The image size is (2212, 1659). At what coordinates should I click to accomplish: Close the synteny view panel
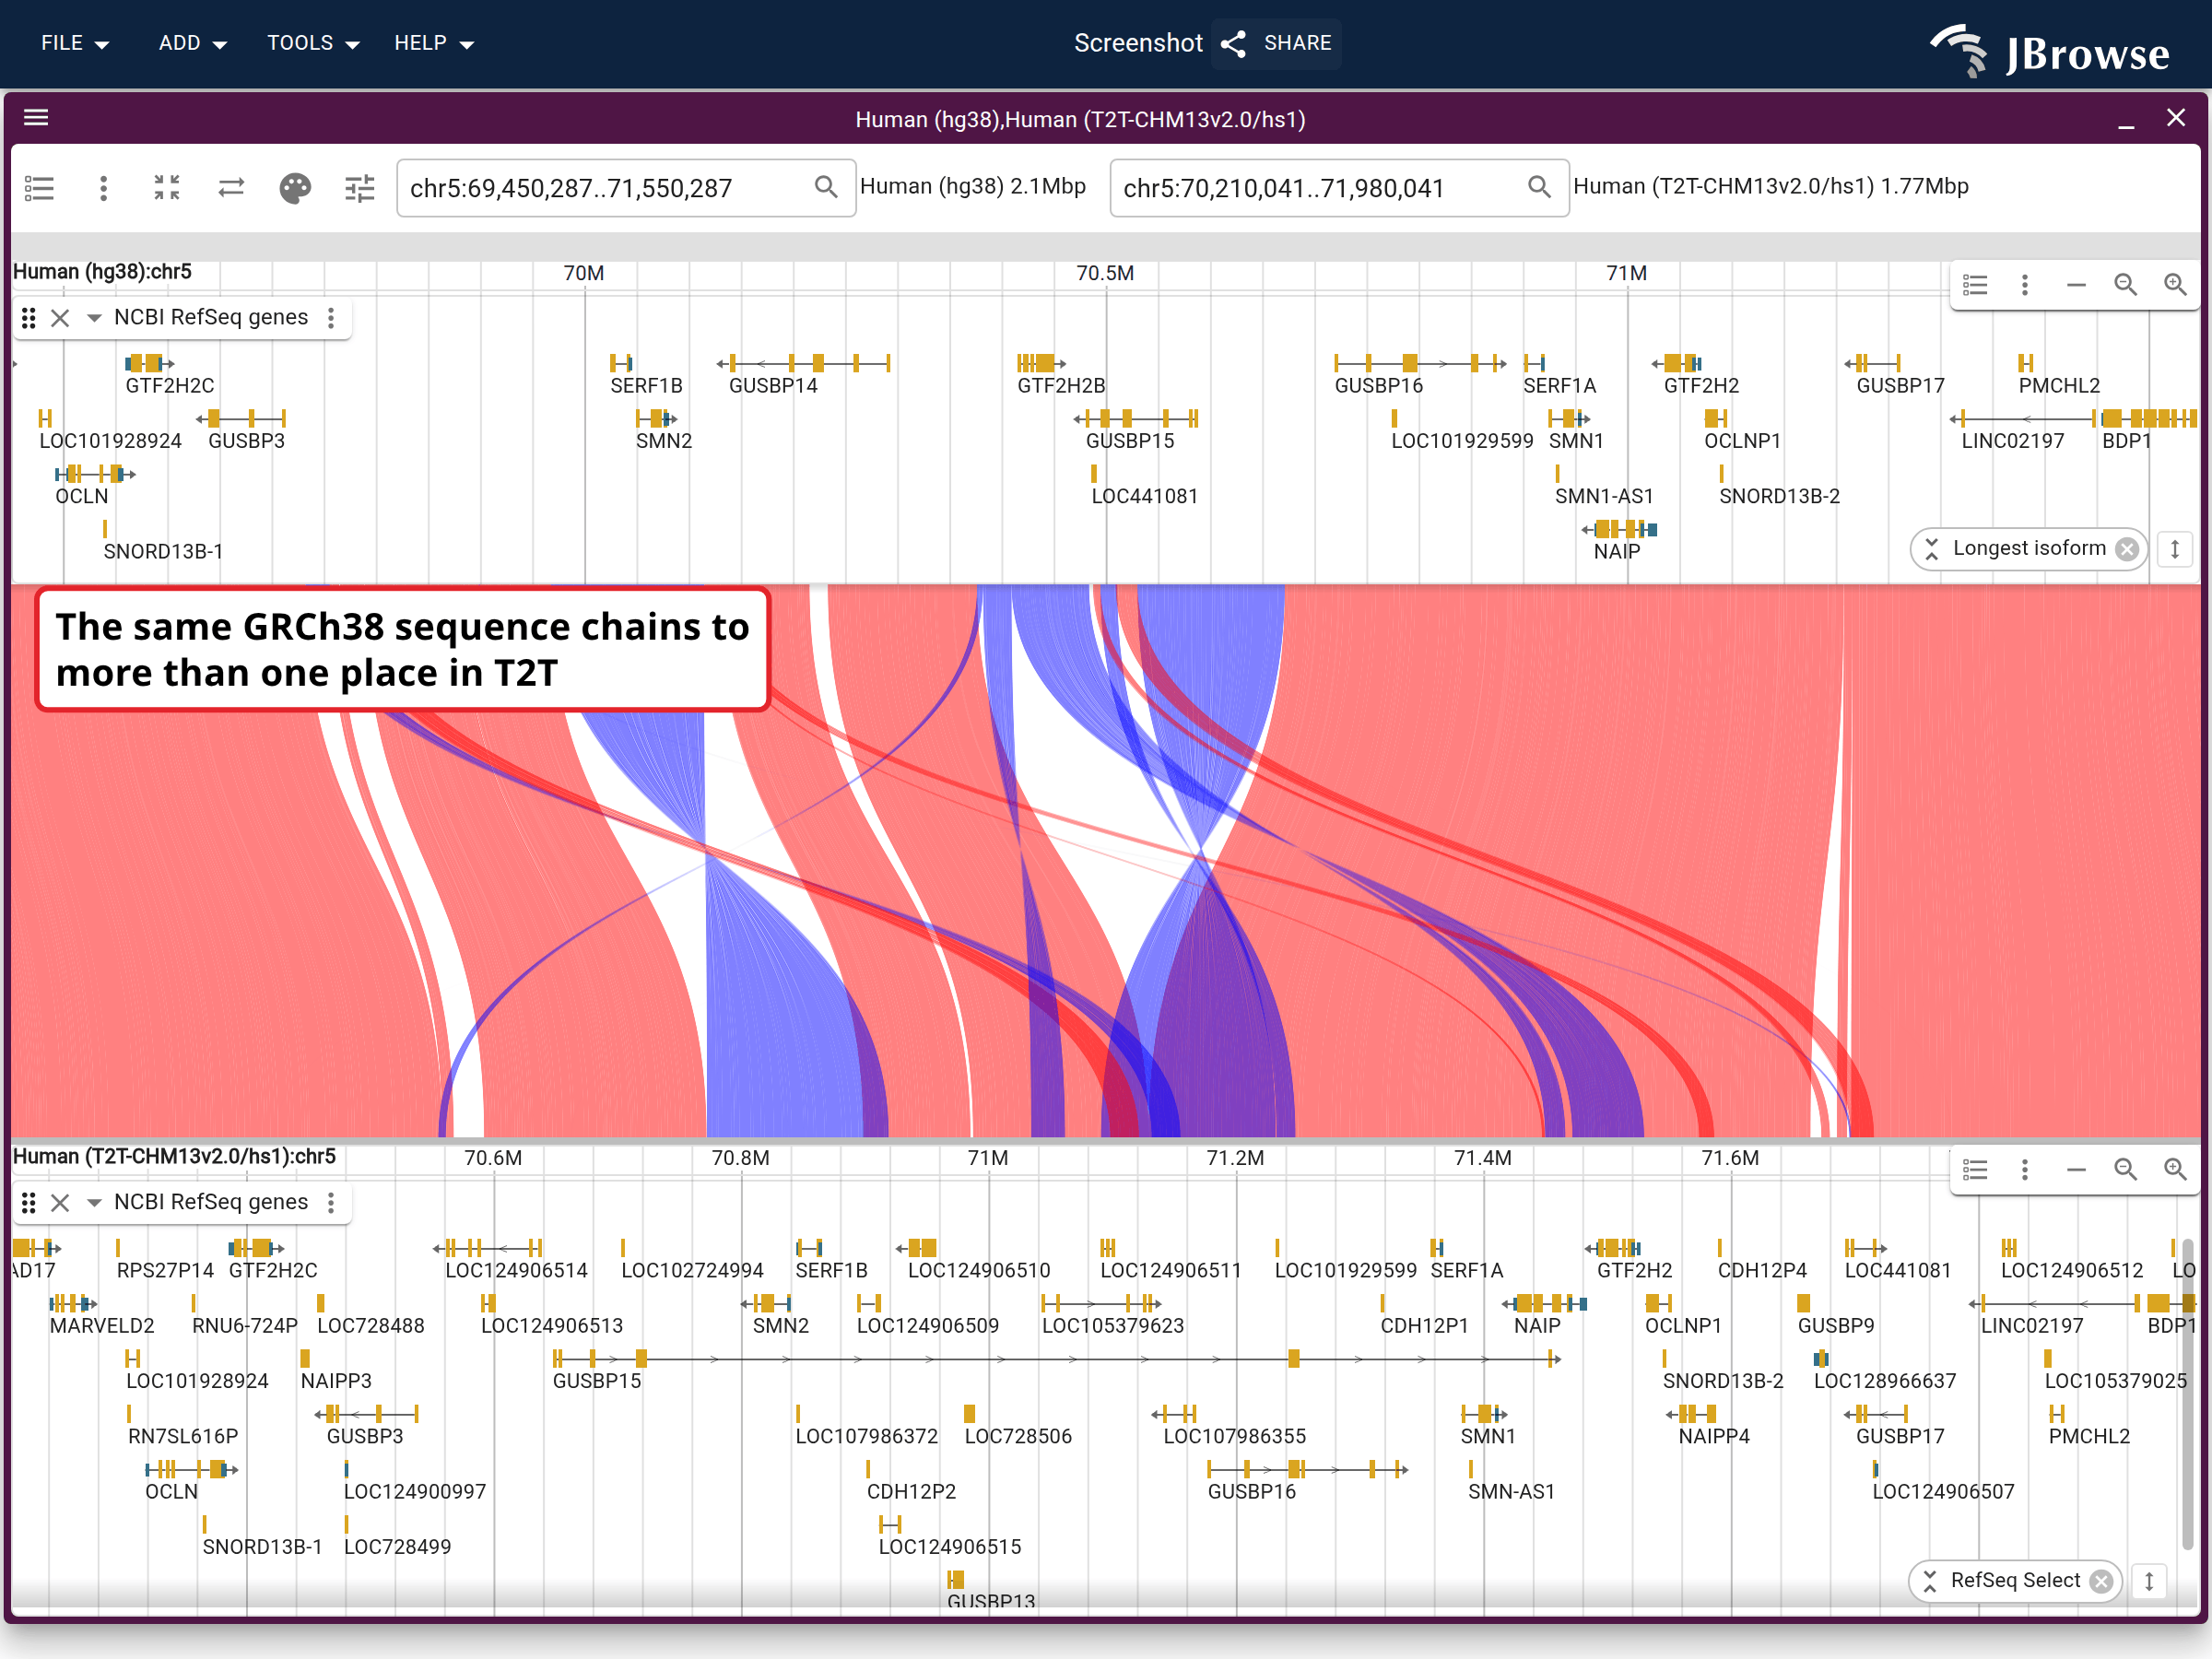point(2175,118)
